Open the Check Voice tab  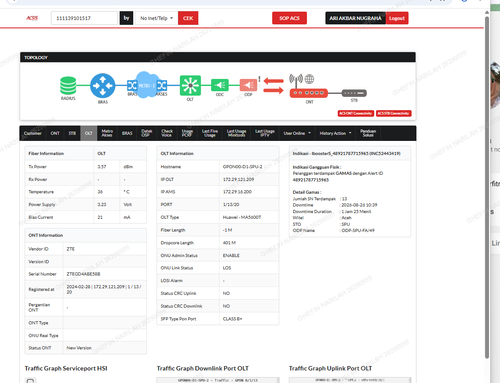click(167, 133)
